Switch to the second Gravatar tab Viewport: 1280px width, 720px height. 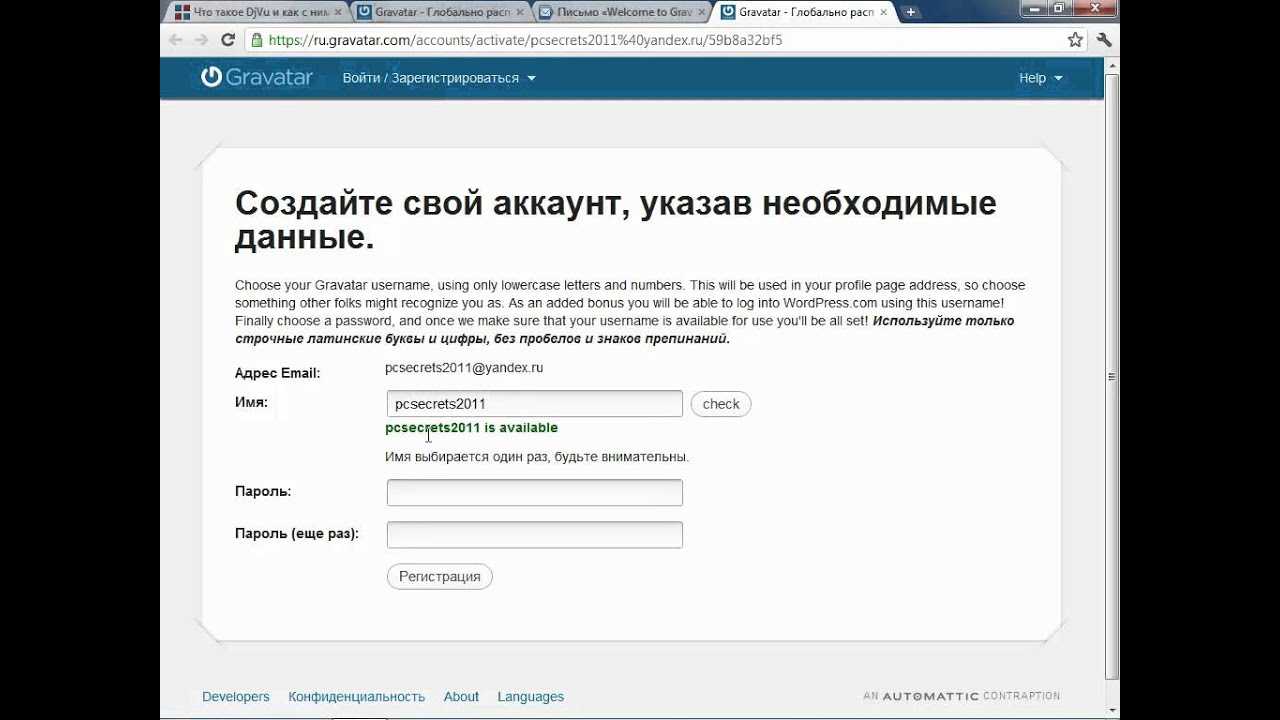(x=440, y=12)
